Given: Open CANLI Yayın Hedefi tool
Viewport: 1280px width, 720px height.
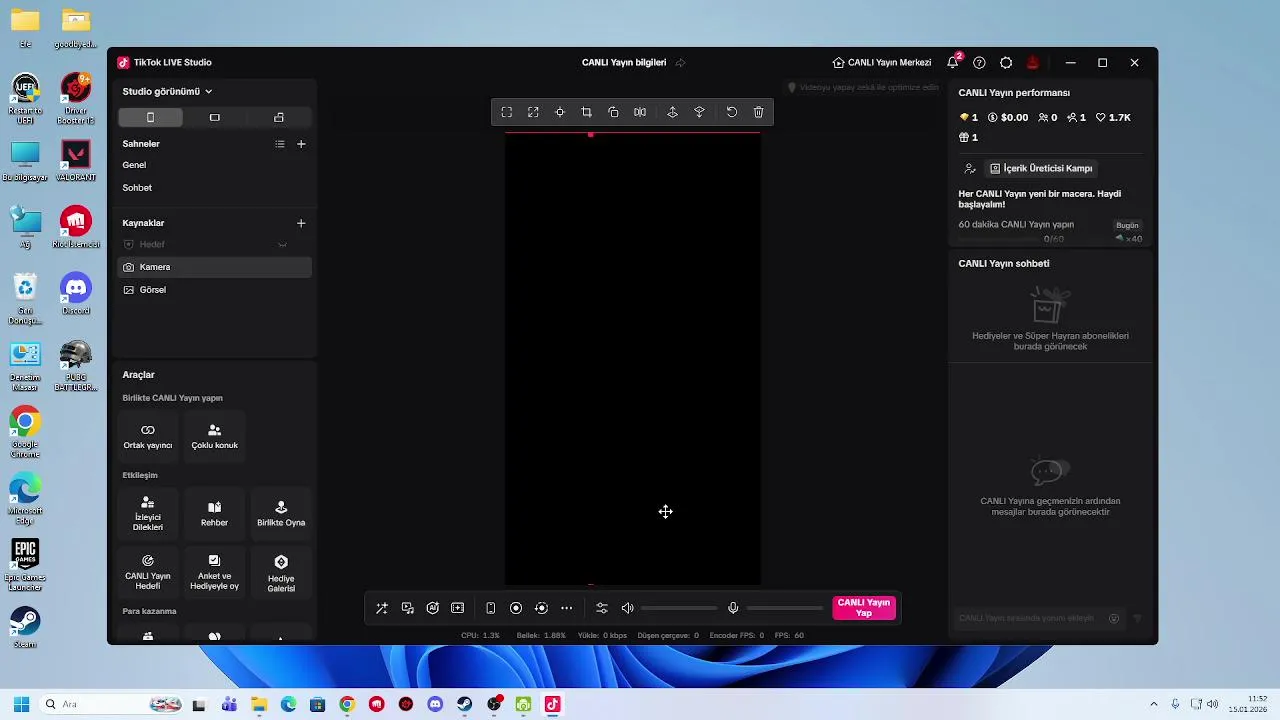Looking at the screenshot, I should pos(148,572).
